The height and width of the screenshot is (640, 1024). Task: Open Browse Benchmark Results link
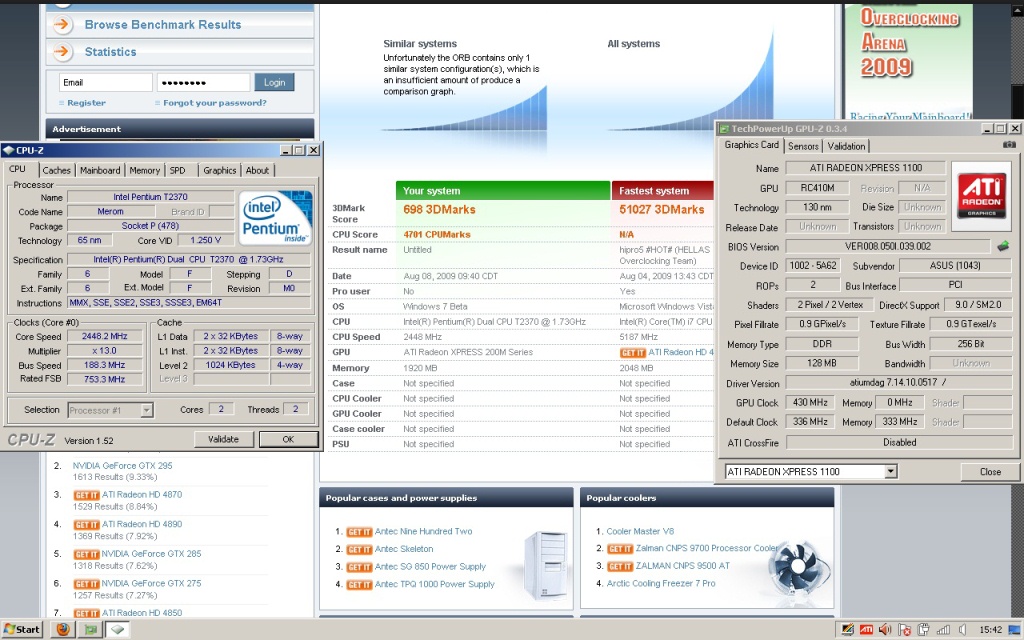point(163,25)
